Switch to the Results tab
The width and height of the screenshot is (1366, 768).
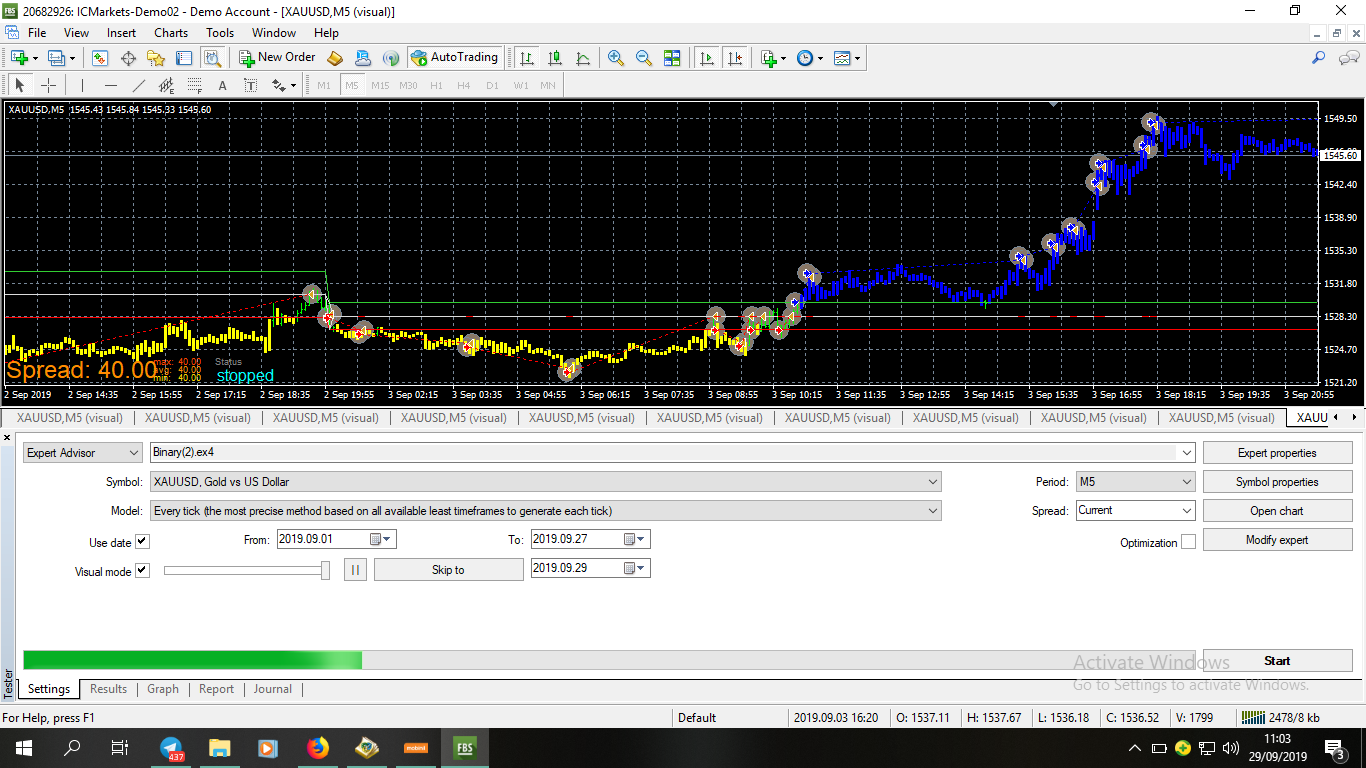click(108, 689)
